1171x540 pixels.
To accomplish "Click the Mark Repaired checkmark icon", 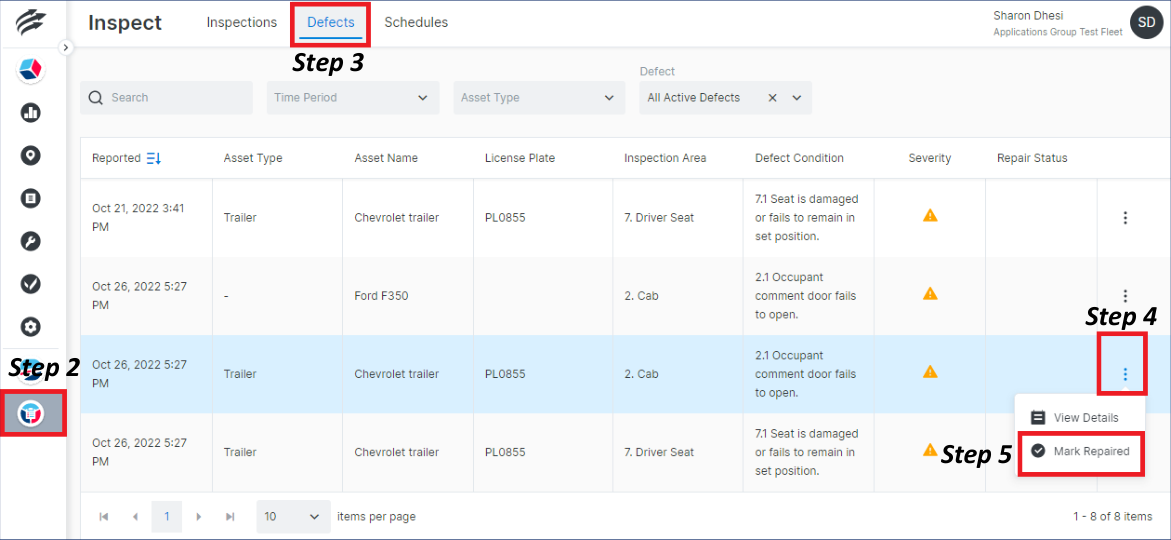I will click(1037, 451).
